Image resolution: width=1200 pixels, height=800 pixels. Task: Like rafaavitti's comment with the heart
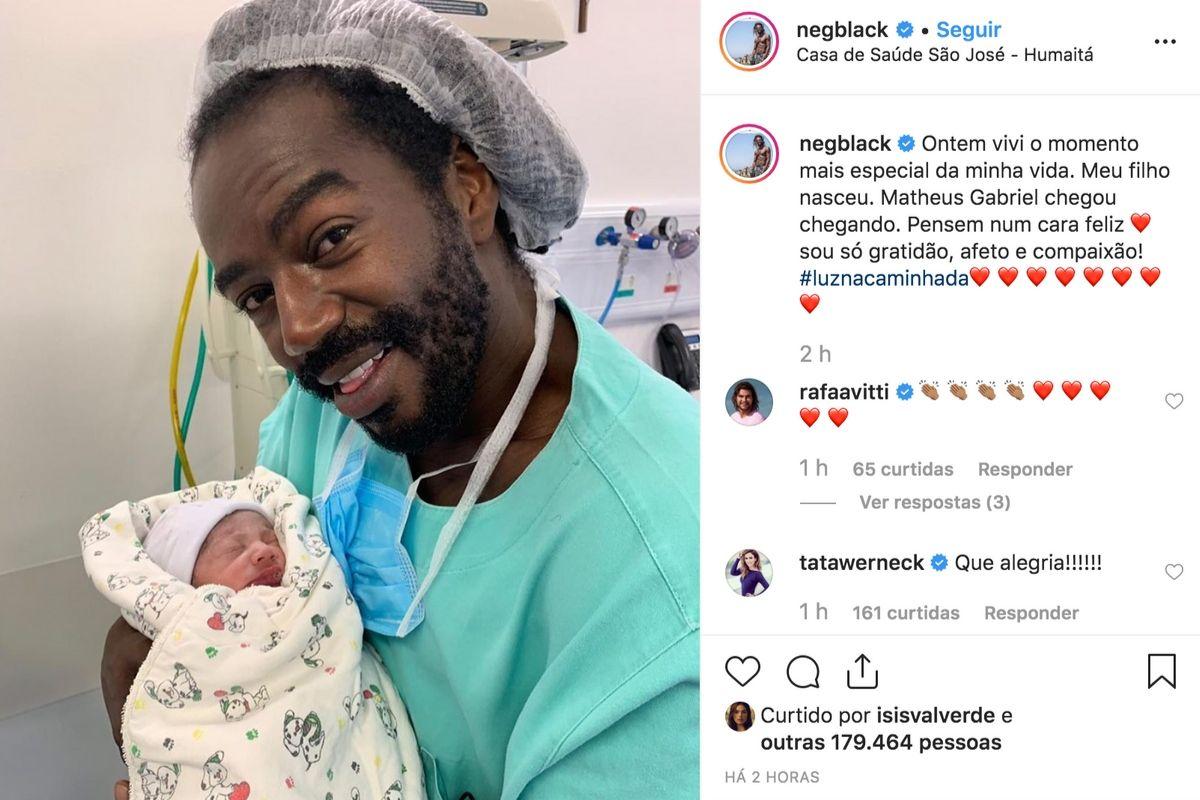[x=1174, y=401]
